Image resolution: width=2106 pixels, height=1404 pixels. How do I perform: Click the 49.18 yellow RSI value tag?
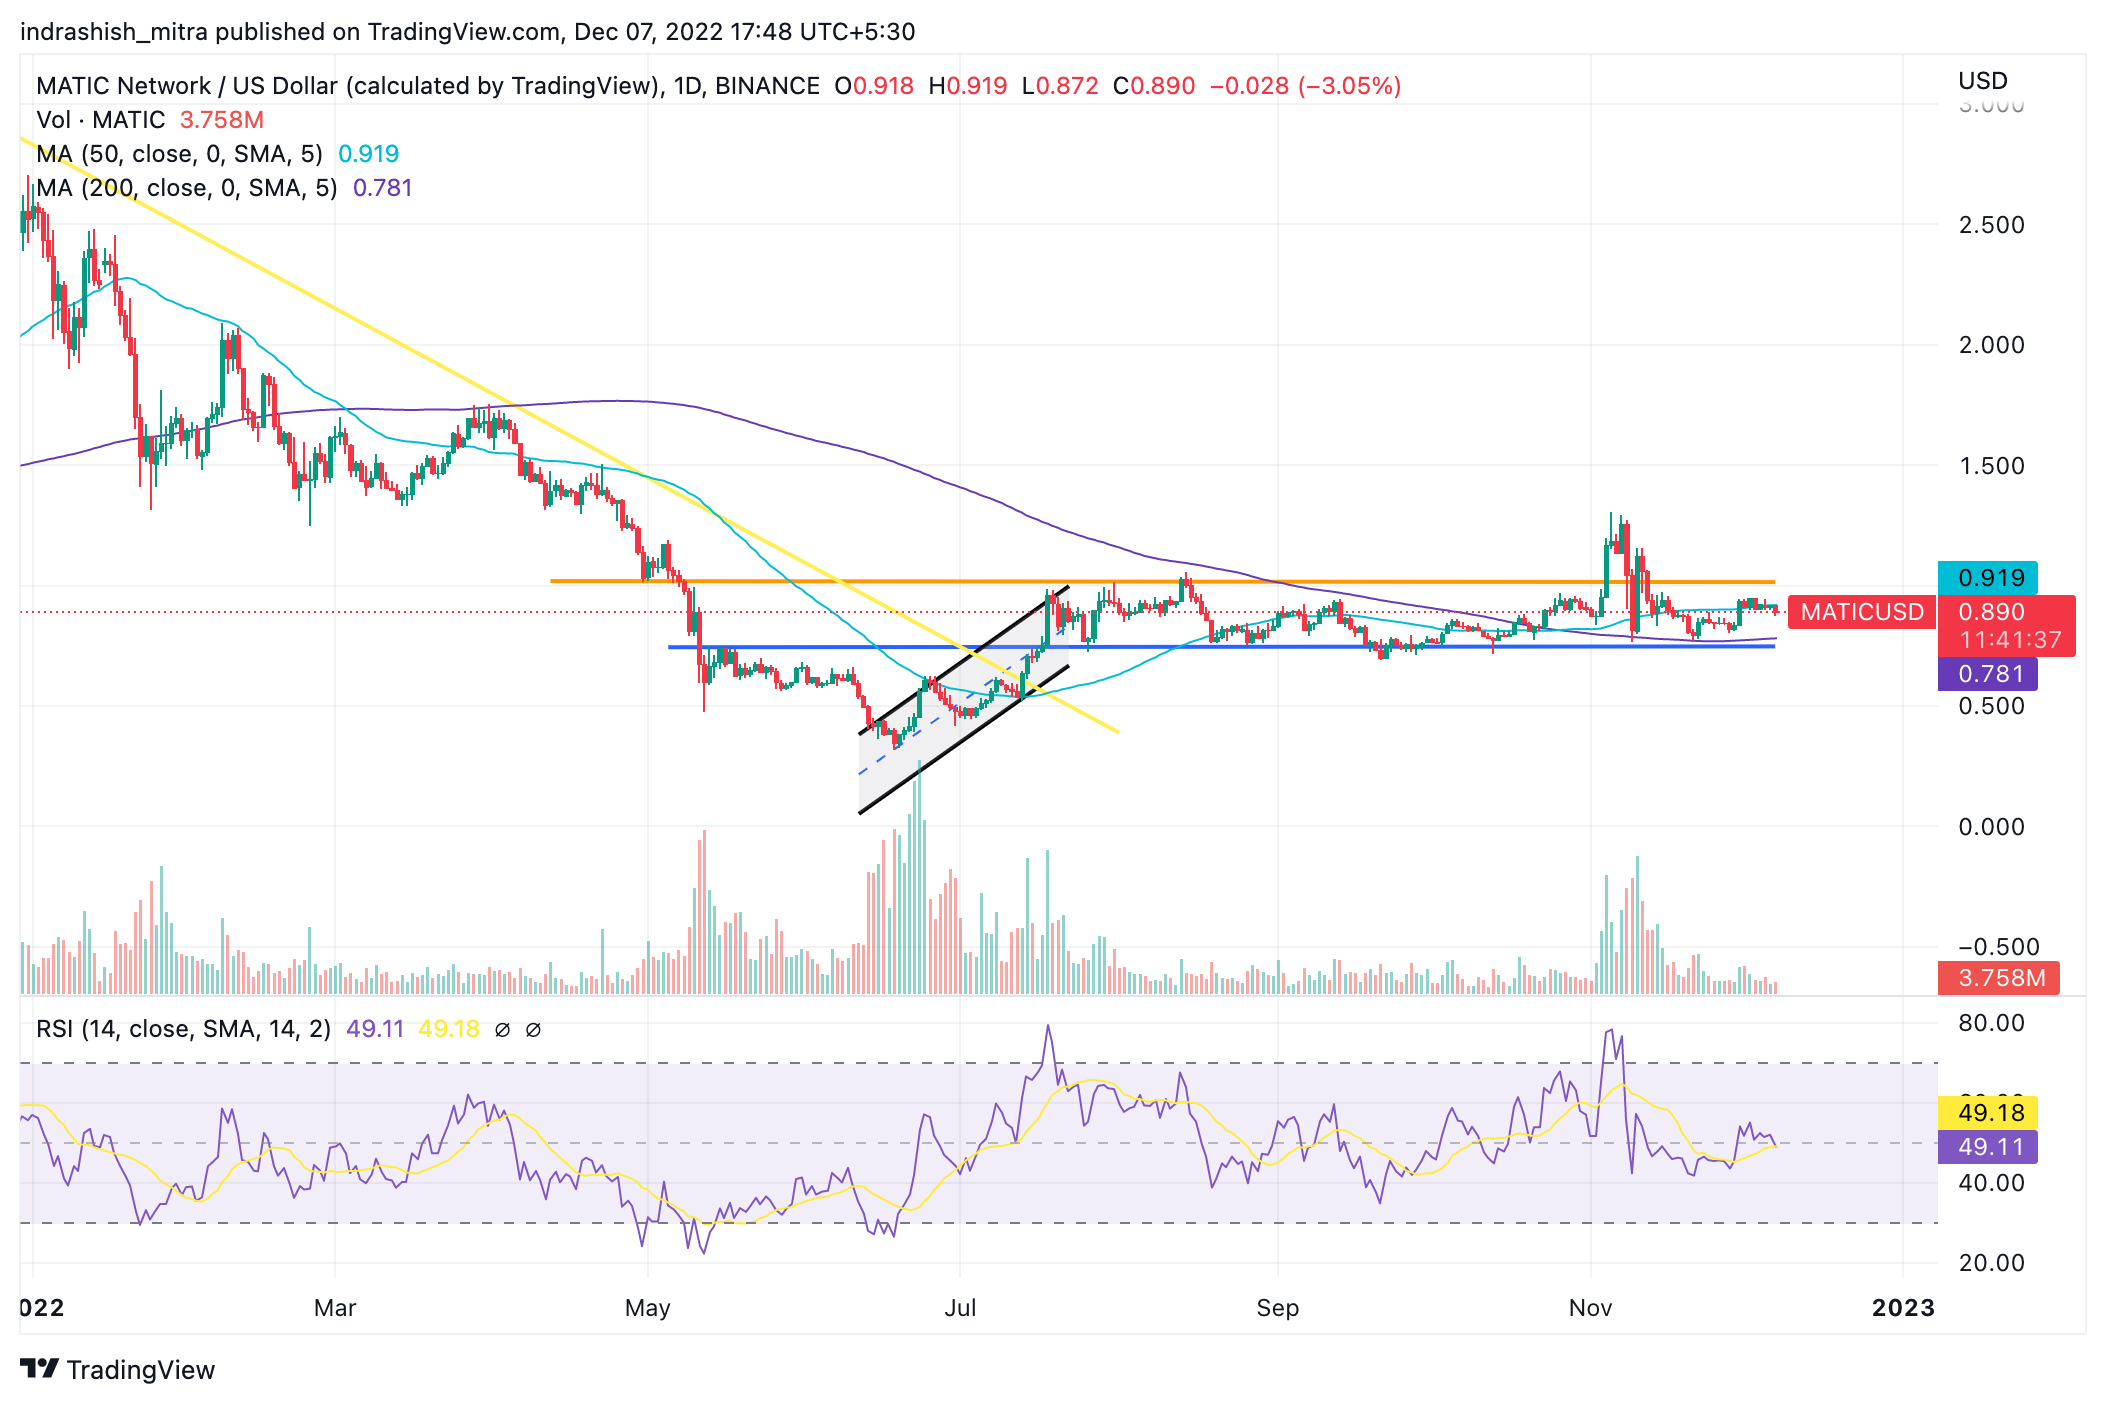[x=1988, y=1113]
